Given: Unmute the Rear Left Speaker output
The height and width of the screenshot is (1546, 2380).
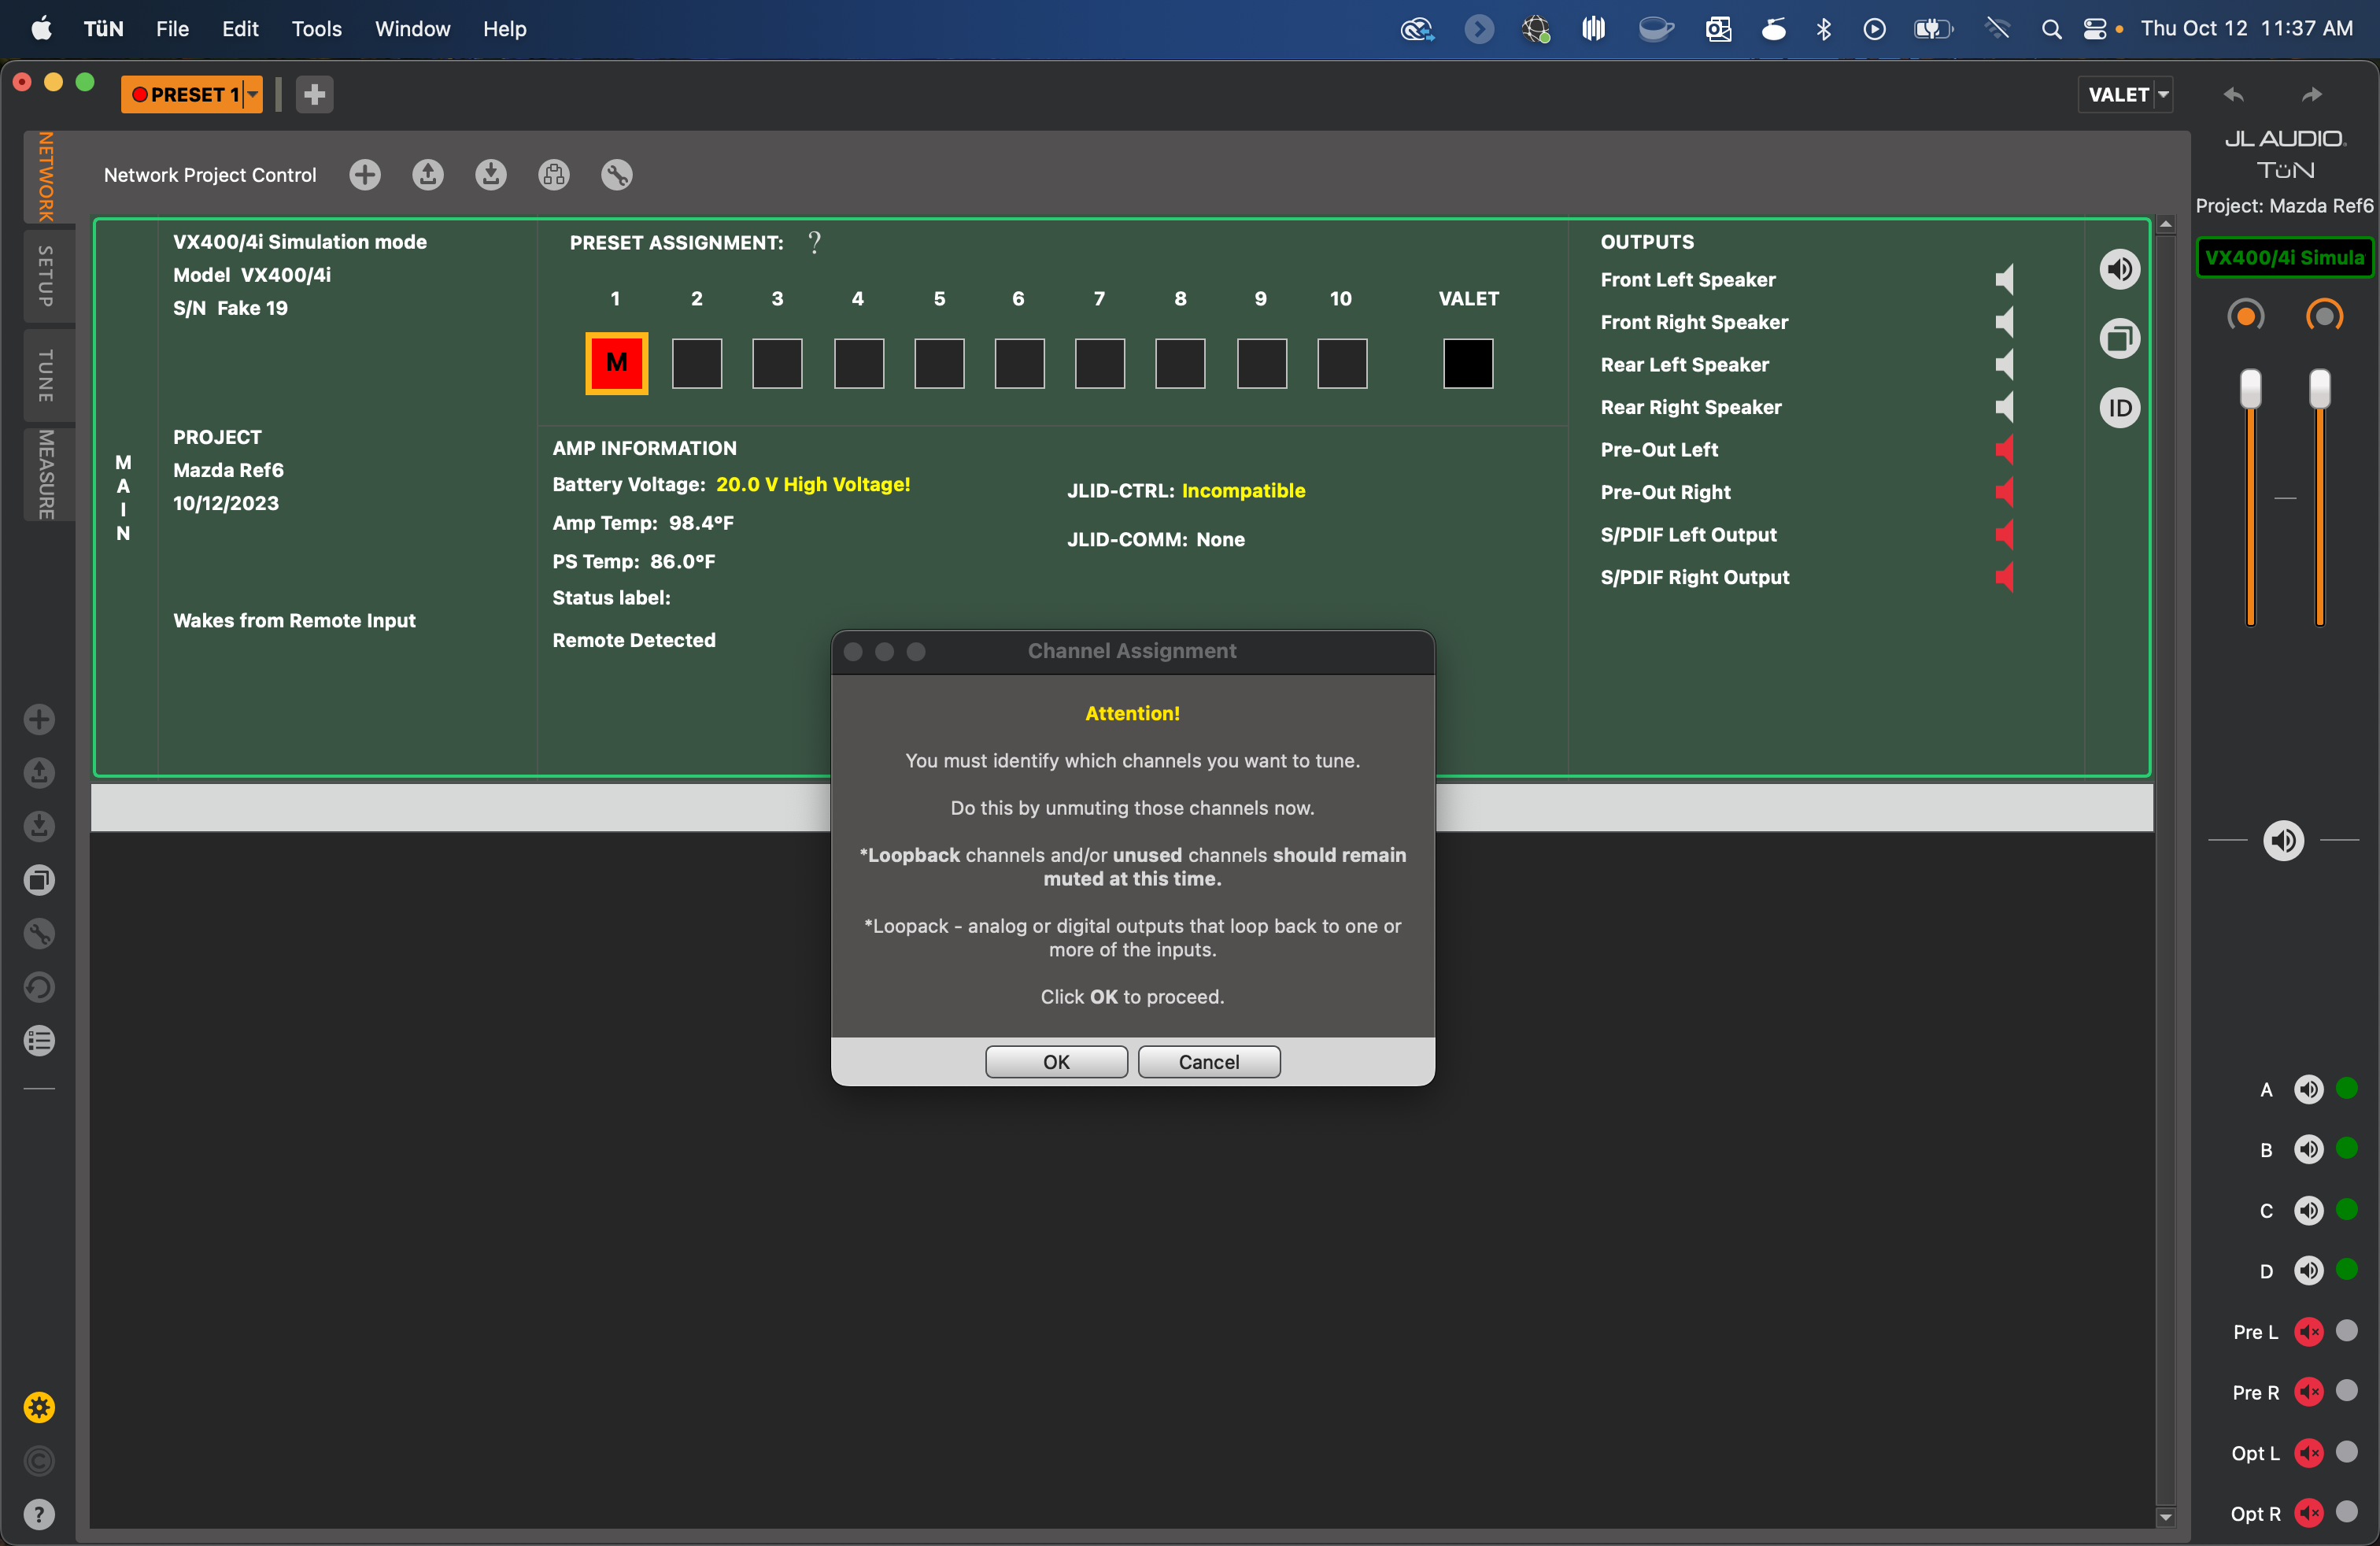Looking at the screenshot, I should pyautogui.click(x=2004, y=364).
